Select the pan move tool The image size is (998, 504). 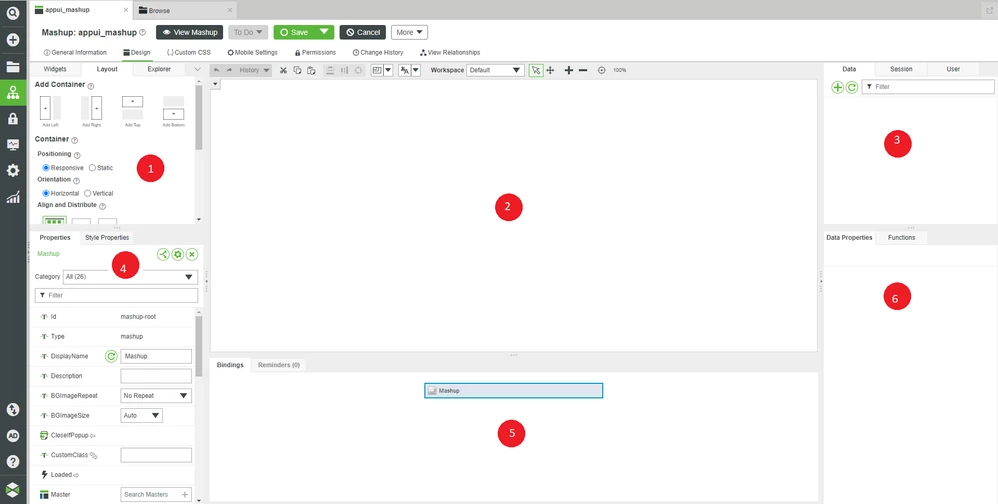click(551, 70)
